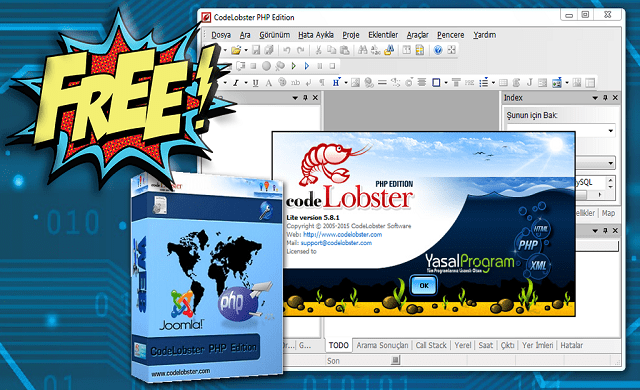Image resolution: width=640 pixels, height=390 pixels.
Task: Click the replace text icon
Action: [376, 50]
